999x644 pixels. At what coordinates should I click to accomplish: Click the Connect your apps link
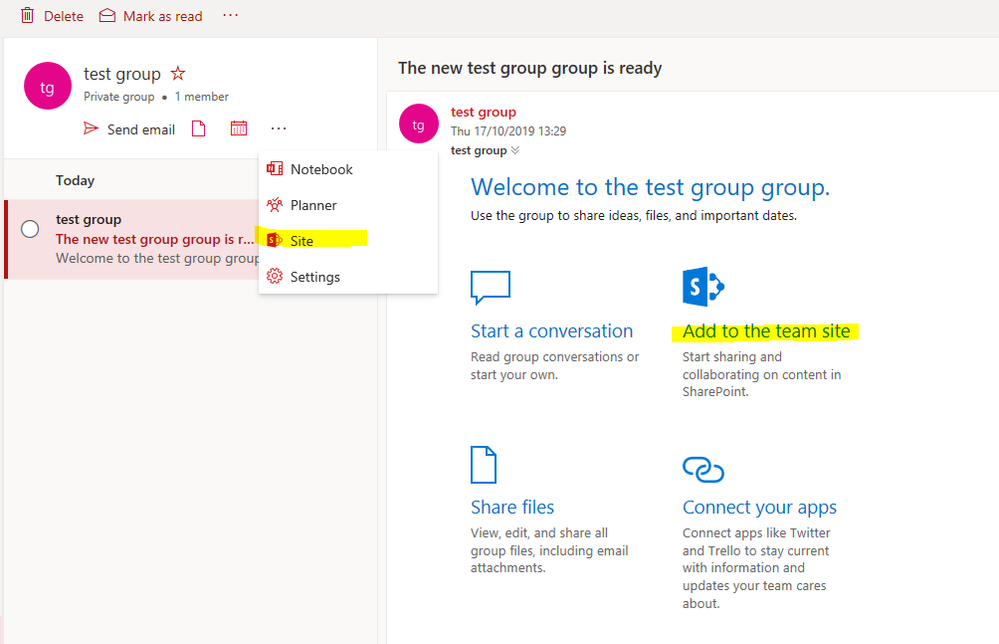coord(759,508)
